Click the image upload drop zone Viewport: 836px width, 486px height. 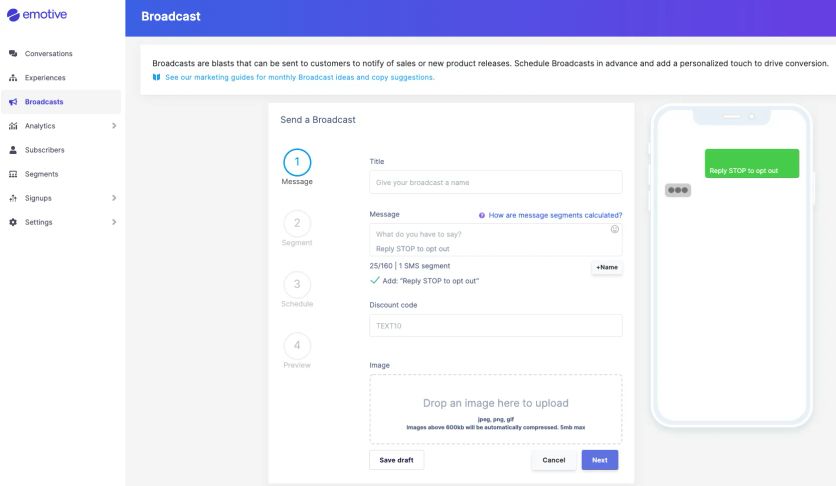pyautogui.click(x=496, y=409)
